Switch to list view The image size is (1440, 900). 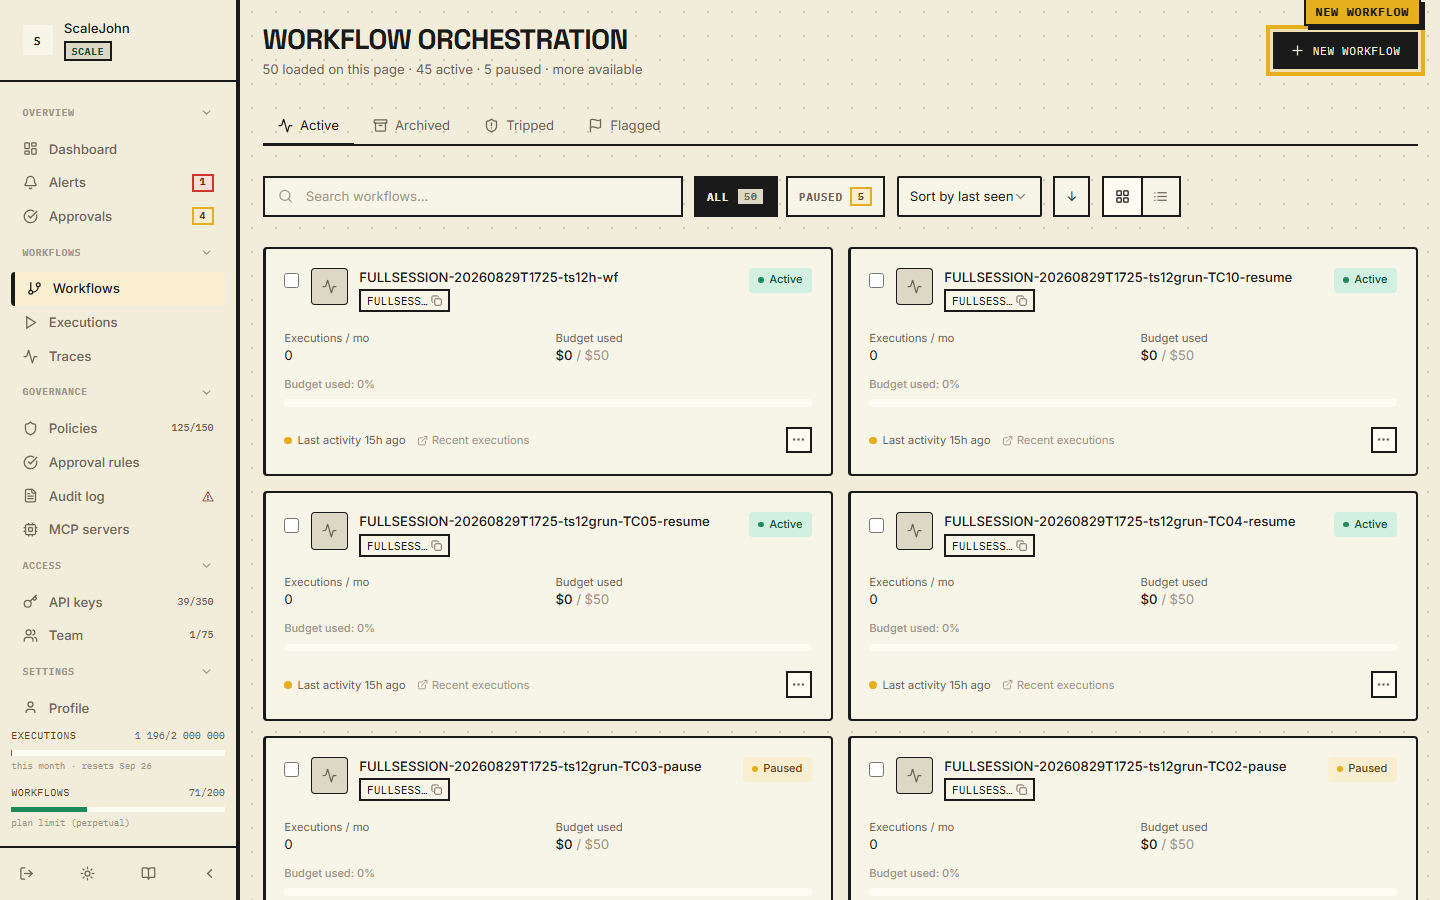click(x=1161, y=197)
